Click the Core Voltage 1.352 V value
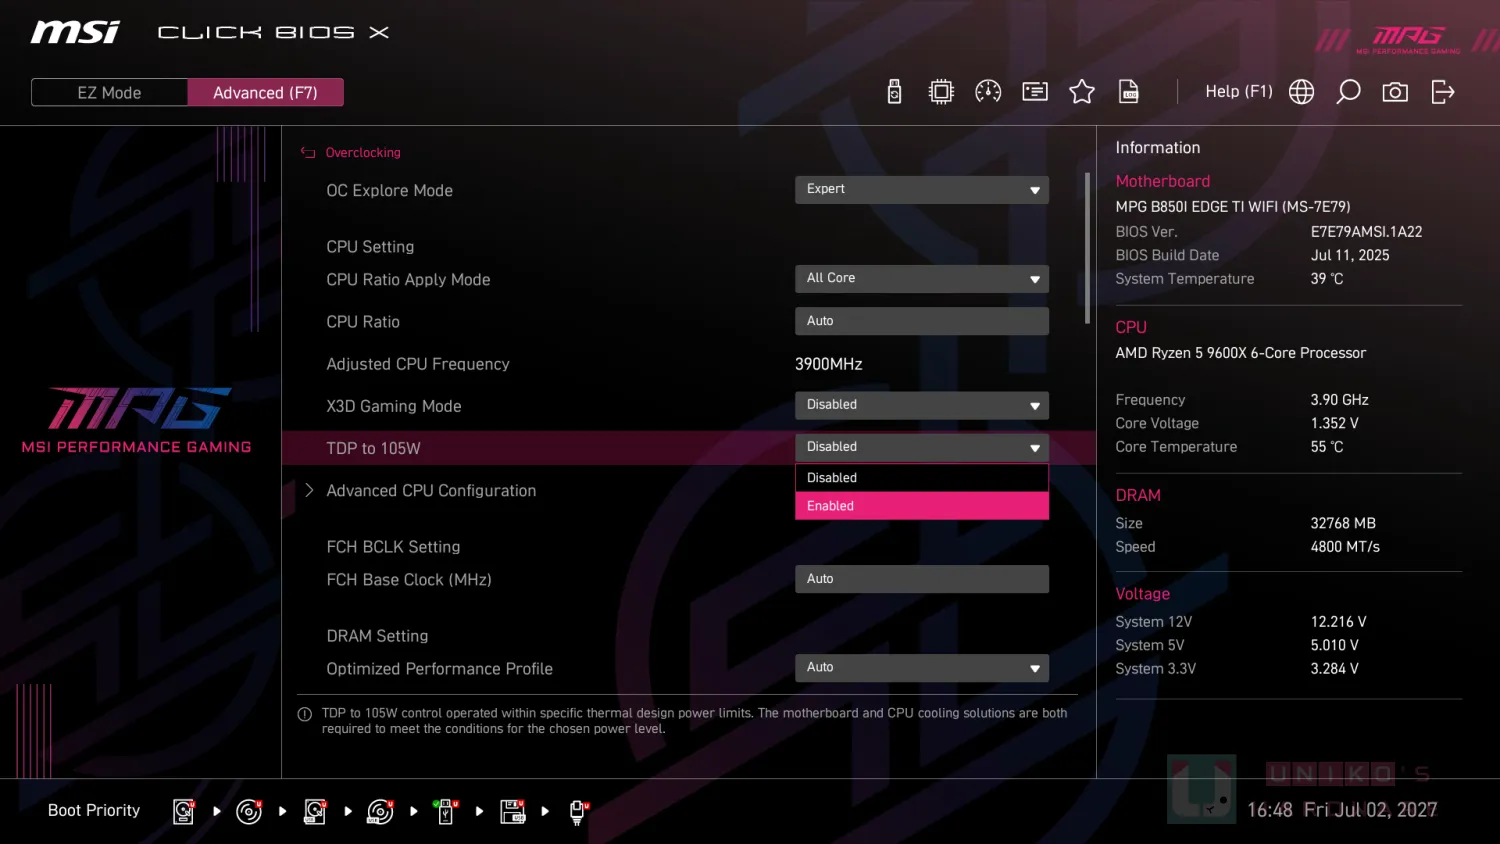Viewport: 1500px width, 844px height. coord(1334,423)
